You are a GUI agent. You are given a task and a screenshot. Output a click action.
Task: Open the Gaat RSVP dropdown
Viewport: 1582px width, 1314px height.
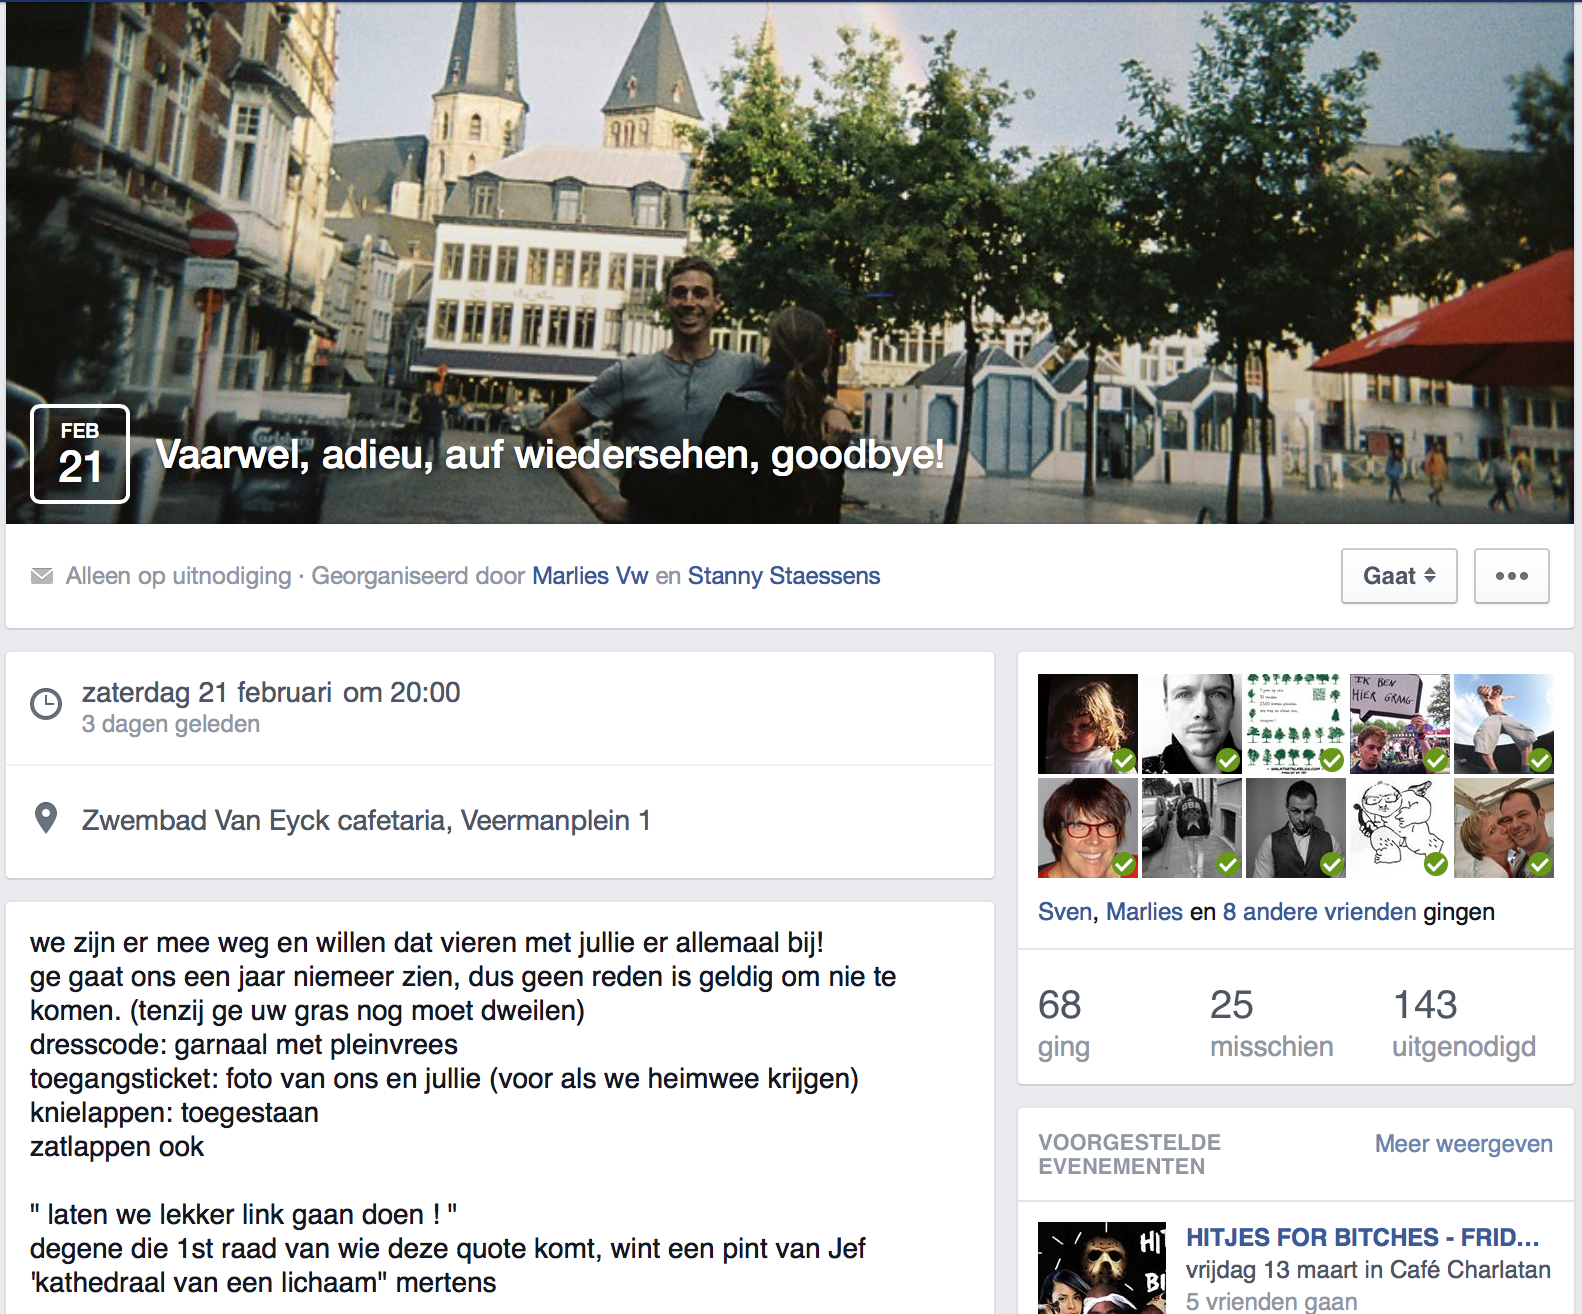click(x=1398, y=576)
